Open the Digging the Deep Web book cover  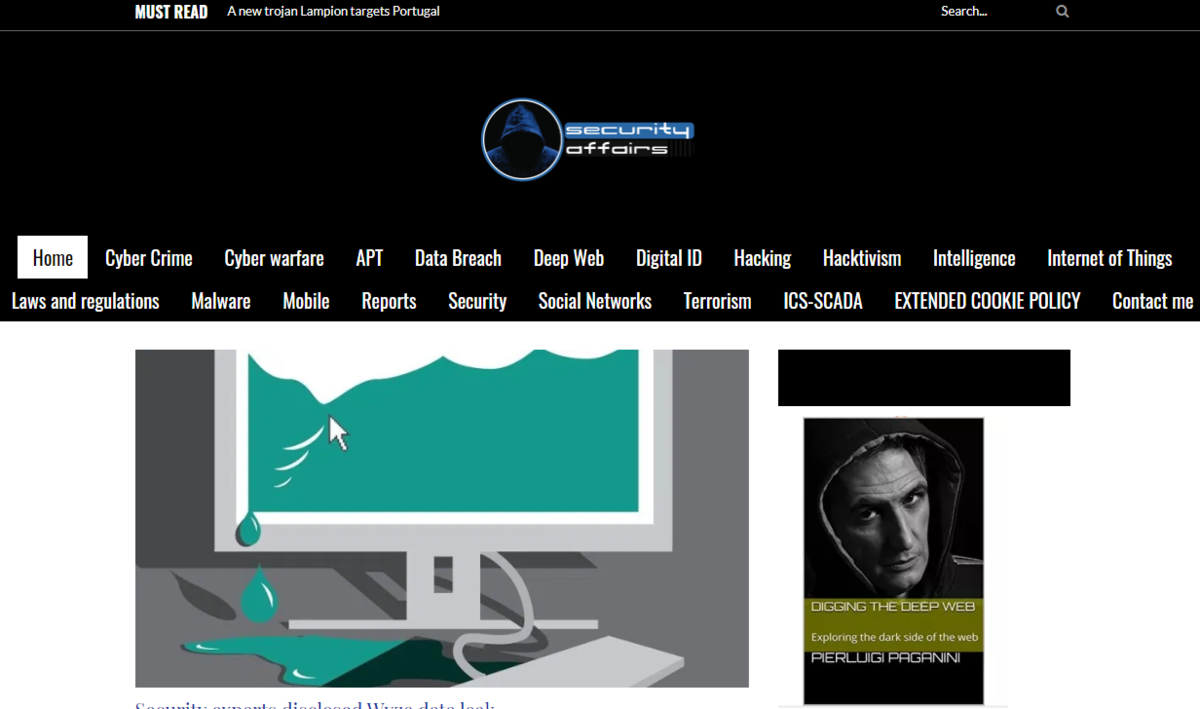pos(894,561)
